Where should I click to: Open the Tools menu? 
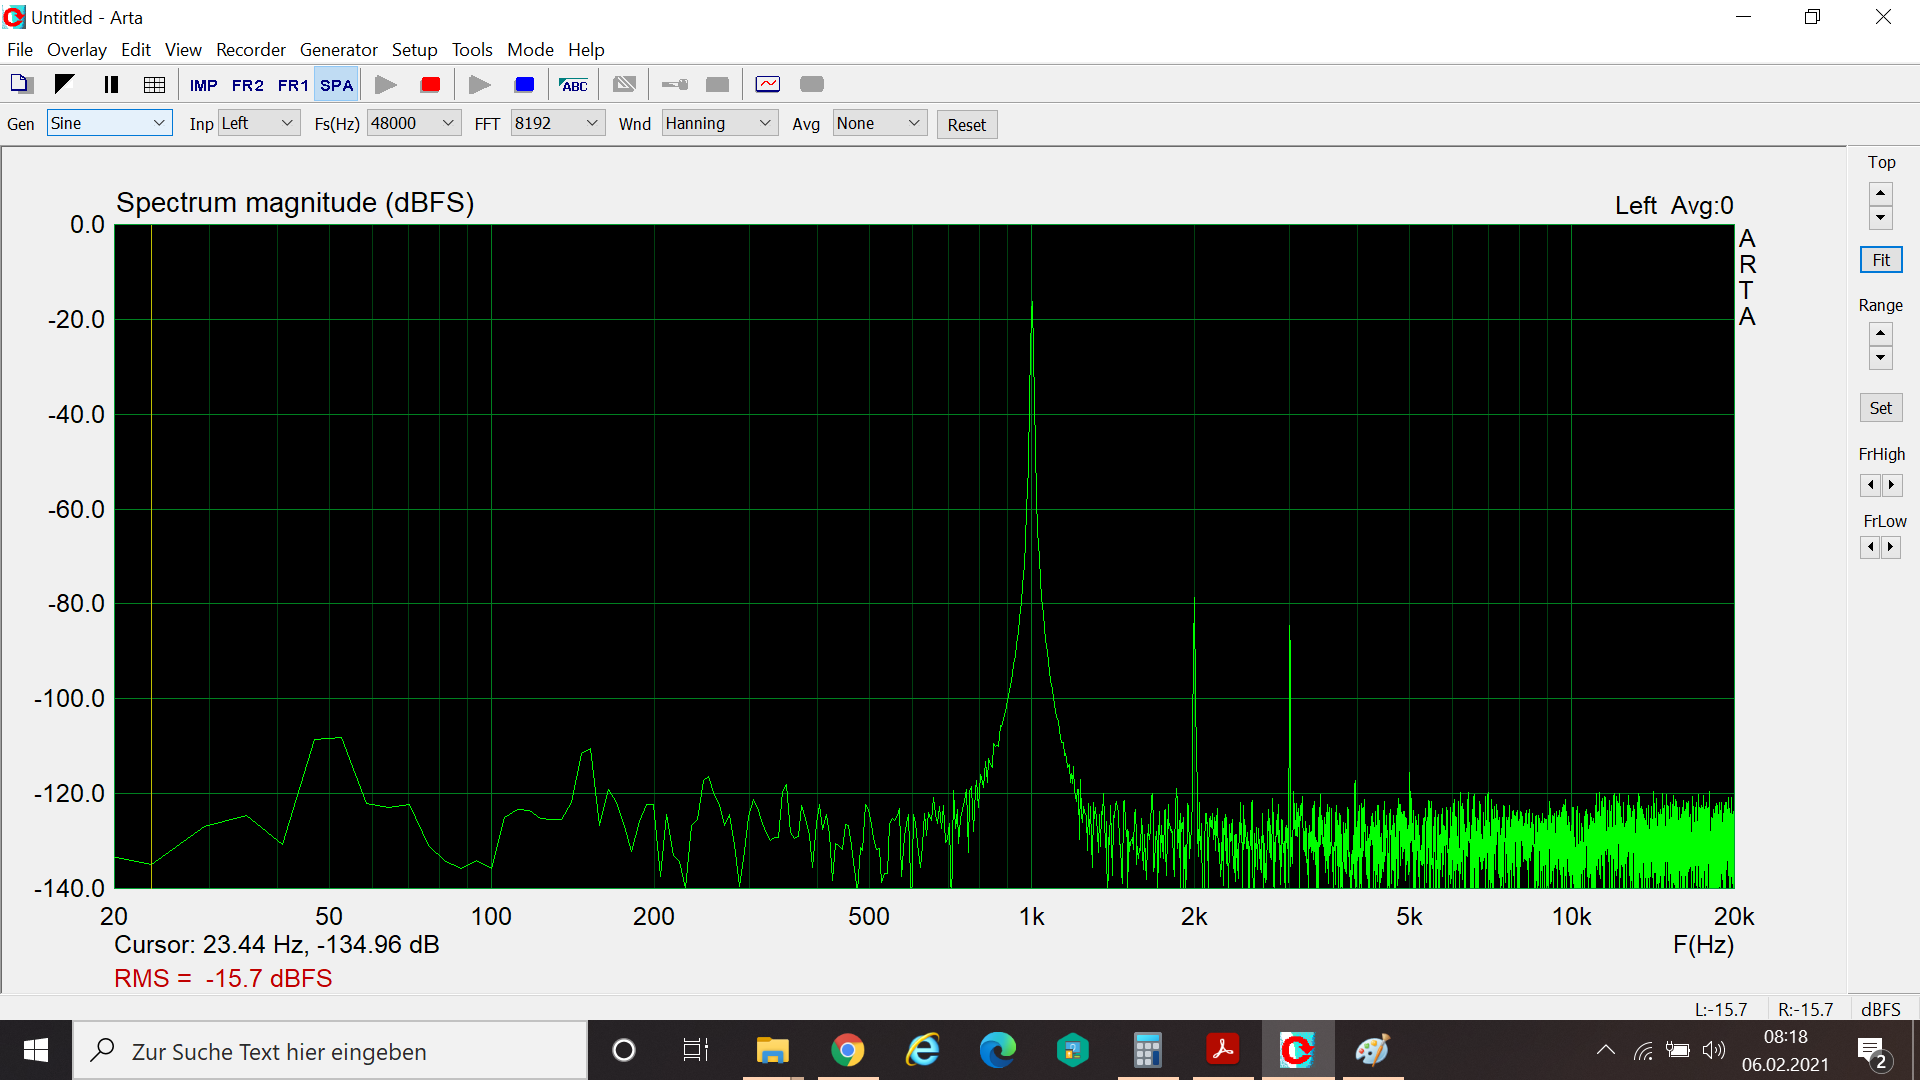472,49
